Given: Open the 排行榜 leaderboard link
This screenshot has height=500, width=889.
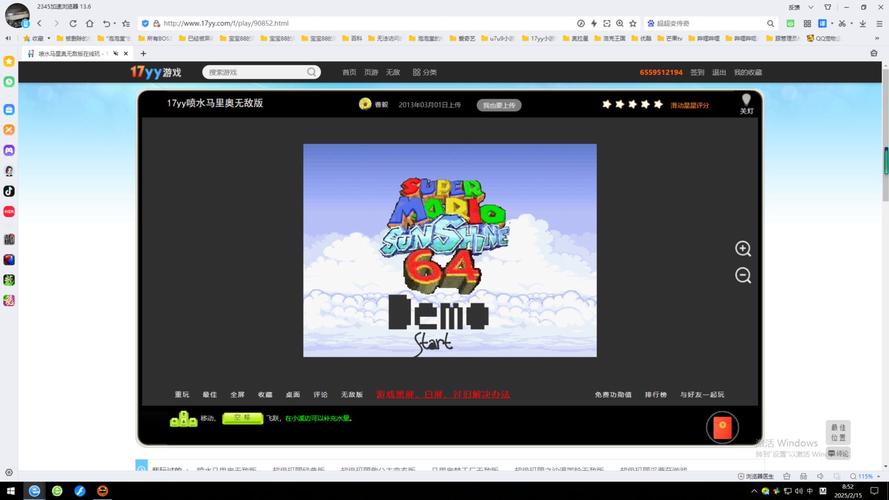Looking at the screenshot, I should 655,394.
